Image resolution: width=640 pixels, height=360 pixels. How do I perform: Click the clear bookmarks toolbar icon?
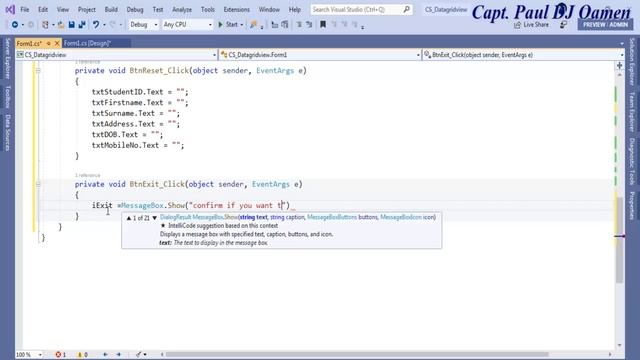[355, 25]
